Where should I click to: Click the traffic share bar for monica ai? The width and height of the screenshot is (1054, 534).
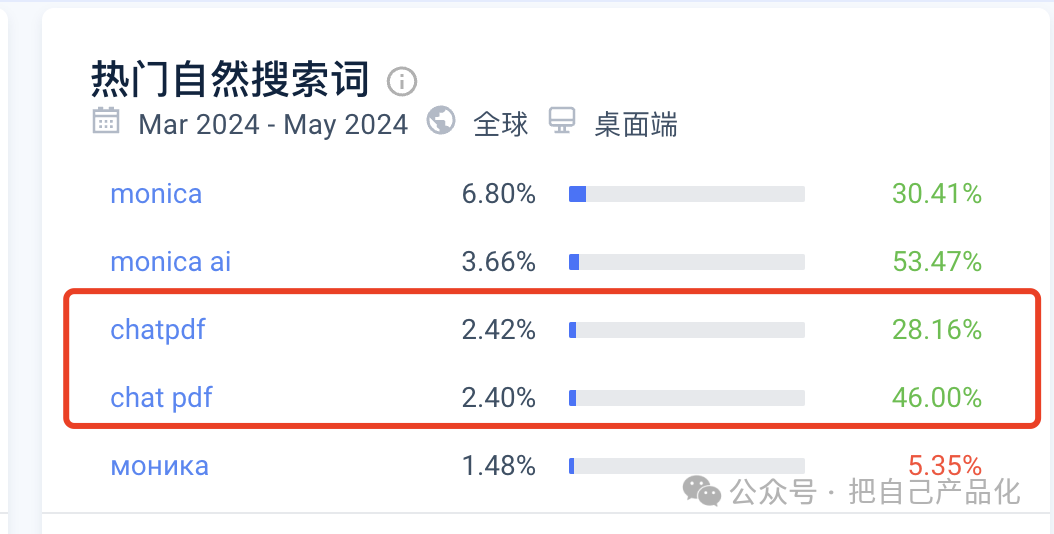click(x=687, y=262)
